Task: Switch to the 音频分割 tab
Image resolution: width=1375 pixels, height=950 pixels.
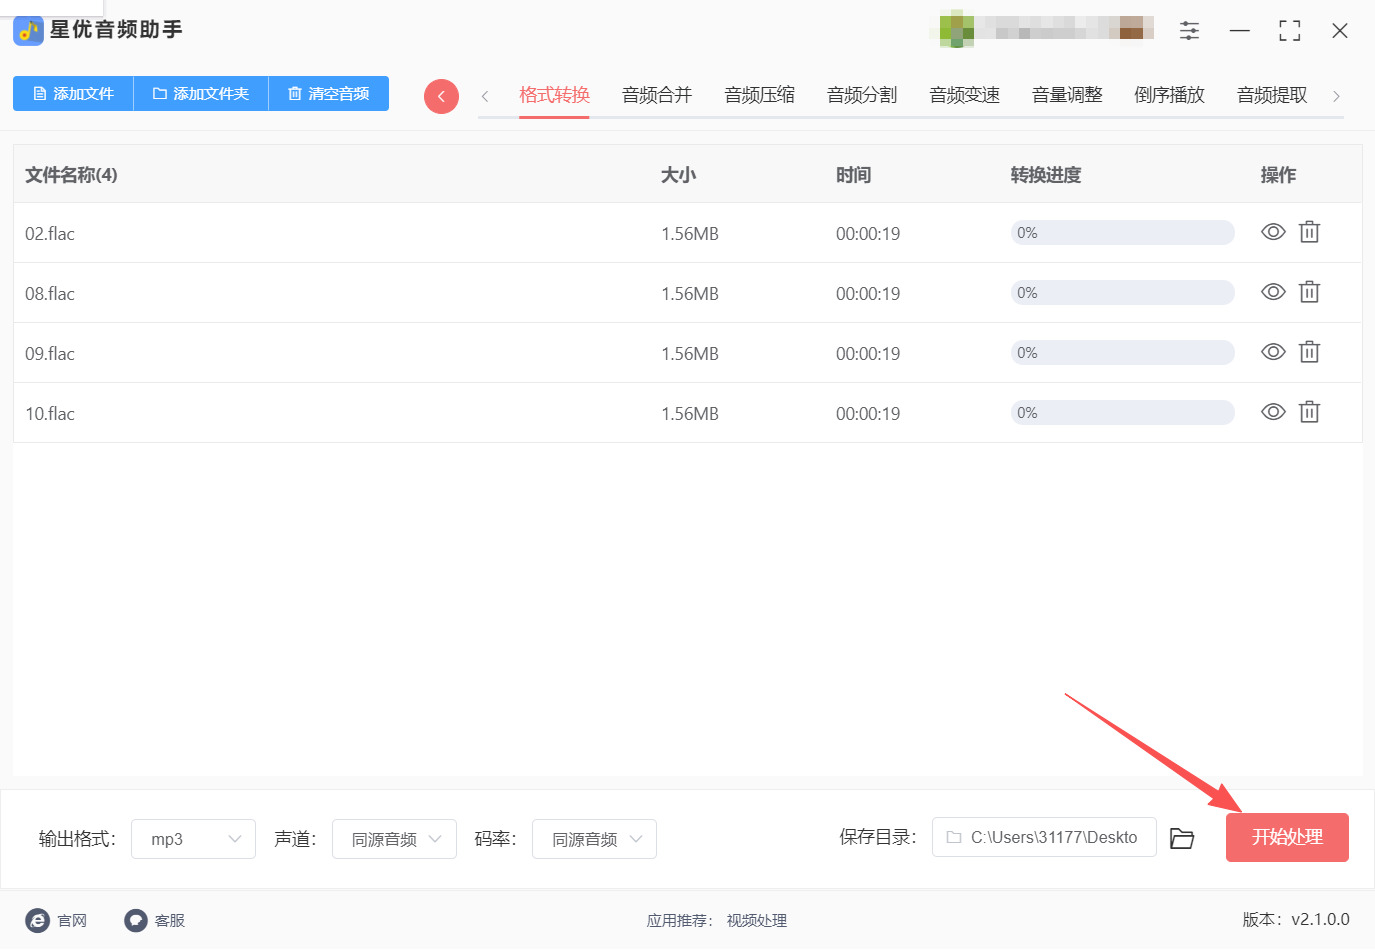Action: pyautogui.click(x=862, y=95)
